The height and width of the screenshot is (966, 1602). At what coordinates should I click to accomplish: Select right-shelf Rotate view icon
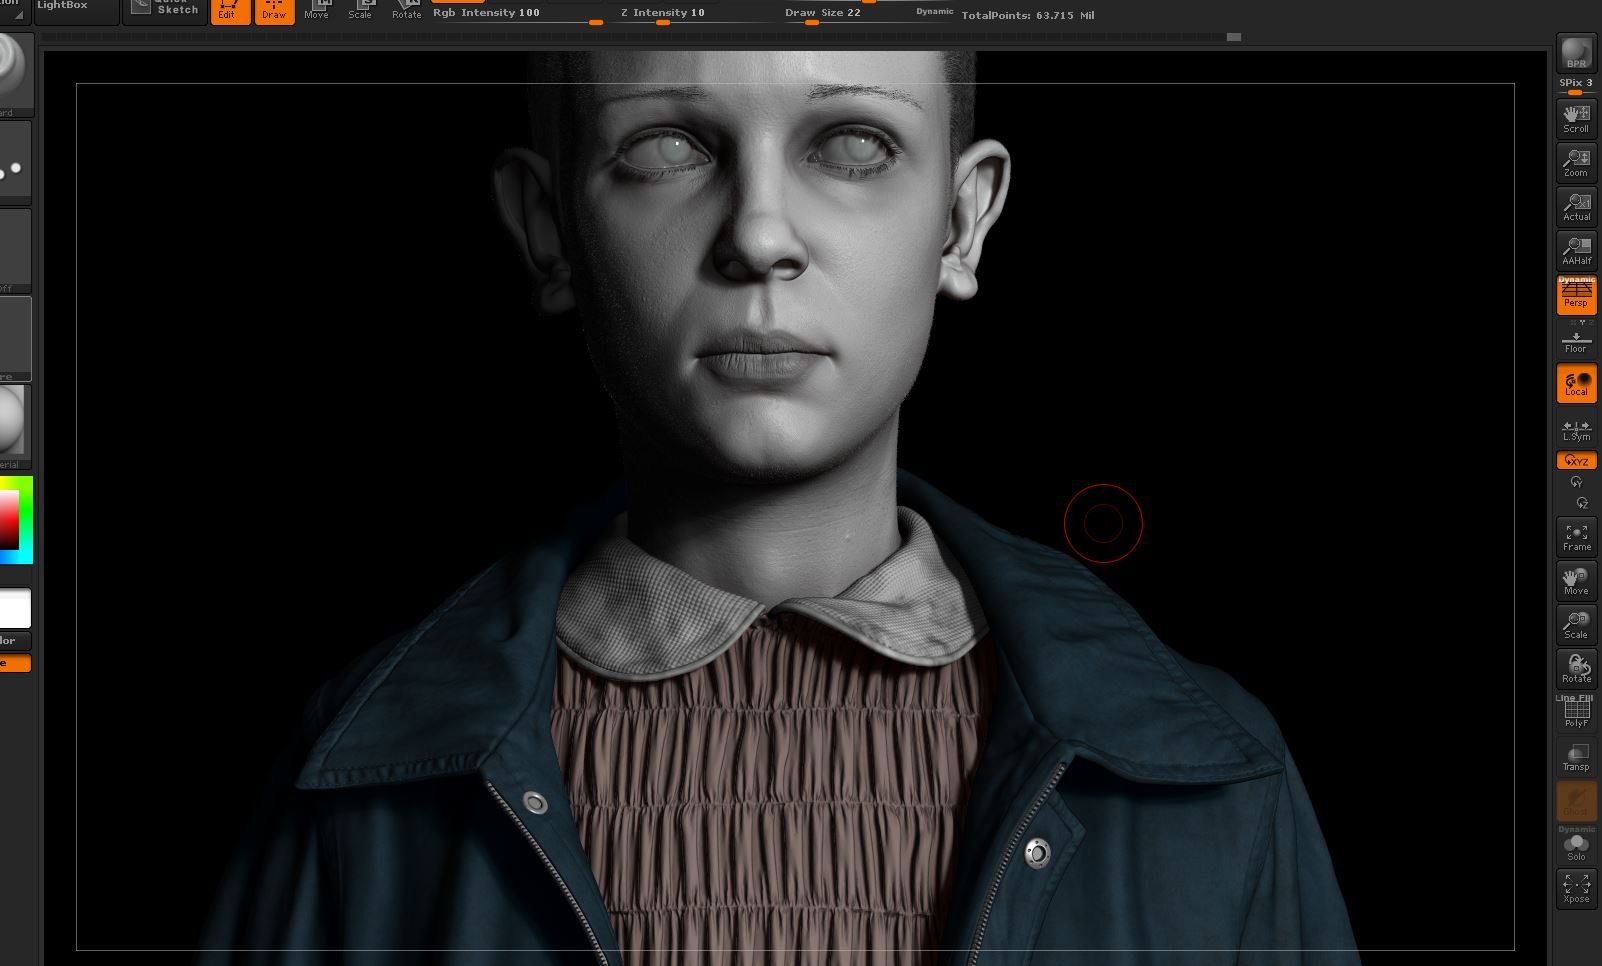click(x=1576, y=668)
